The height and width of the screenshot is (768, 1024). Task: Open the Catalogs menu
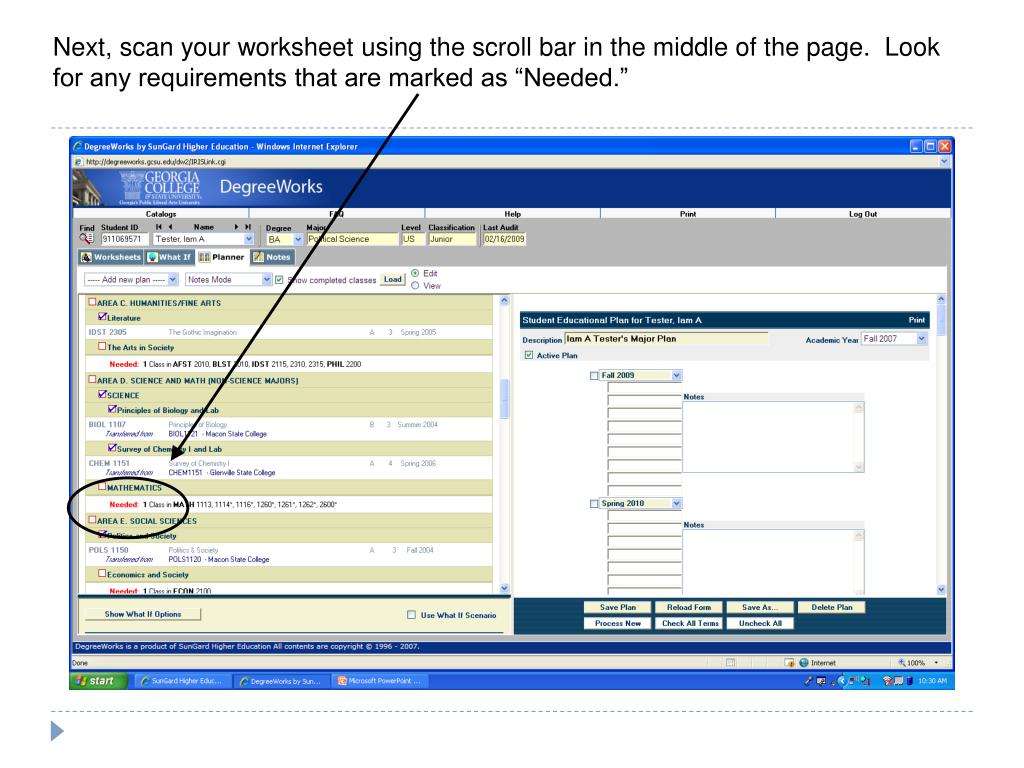(x=161, y=214)
